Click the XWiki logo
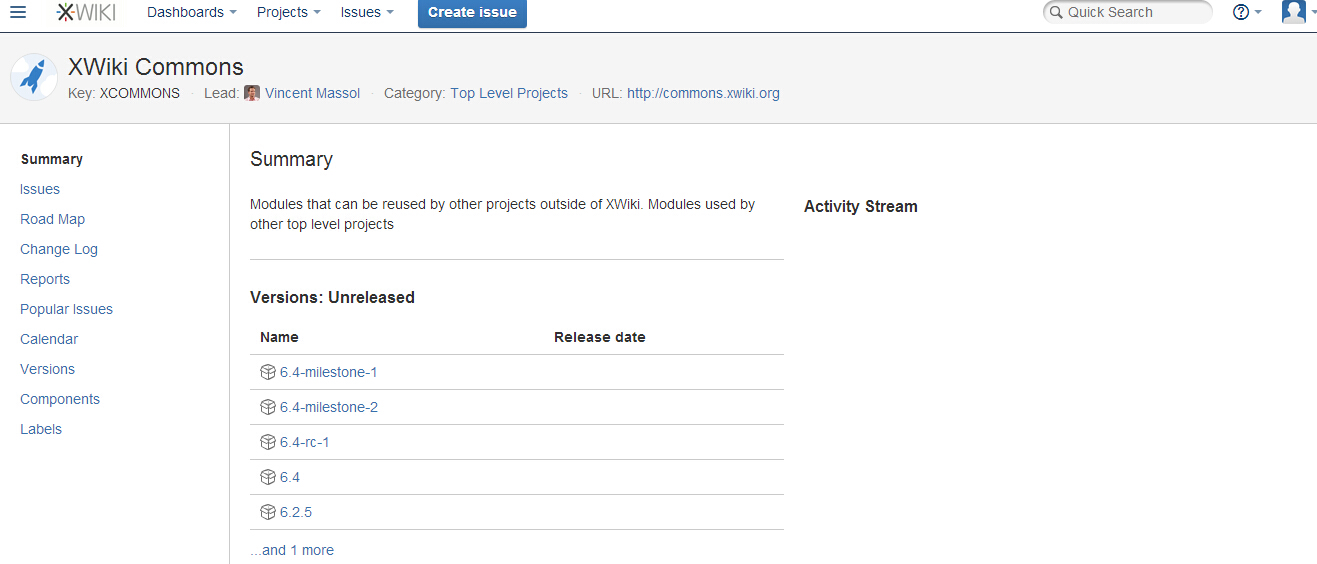The height and width of the screenshot is (564, 1317). pyautogui.click(x=85, y=12)
